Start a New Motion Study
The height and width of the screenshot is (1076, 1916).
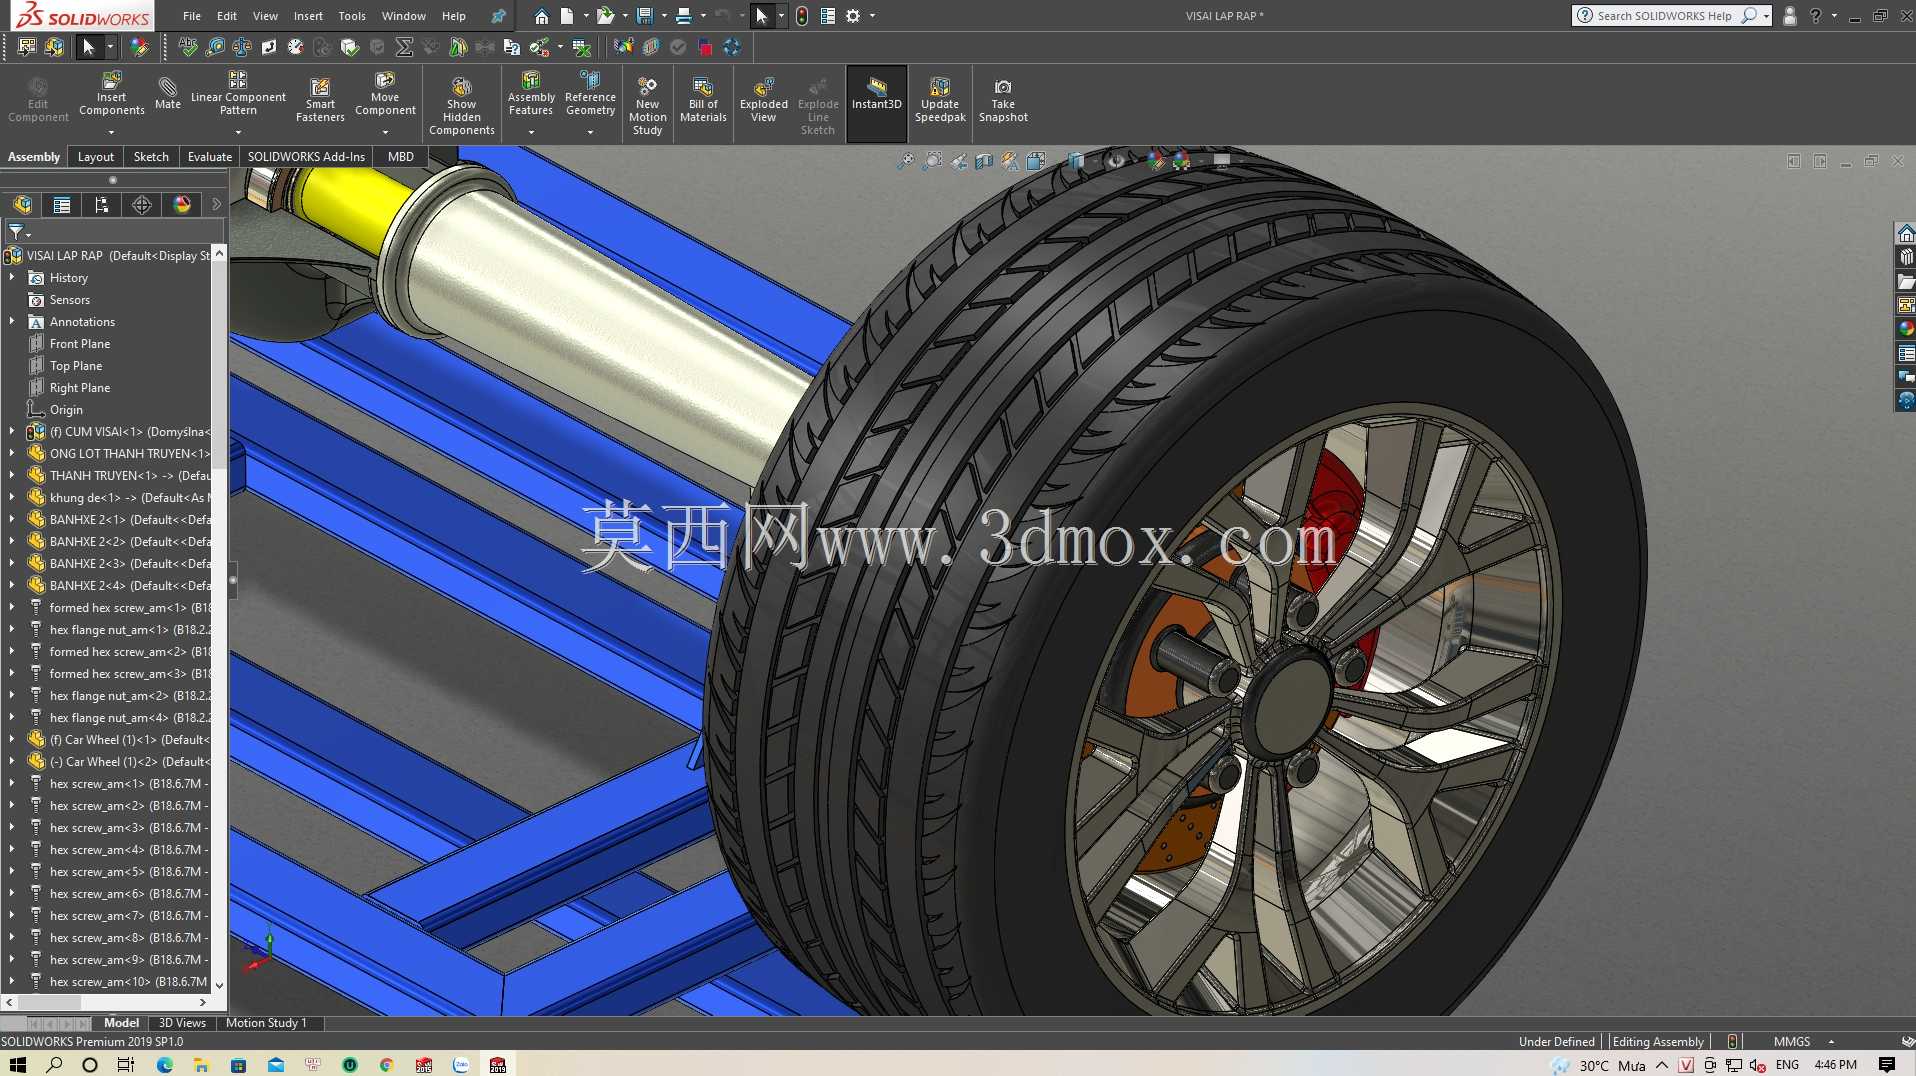point(647,104)
